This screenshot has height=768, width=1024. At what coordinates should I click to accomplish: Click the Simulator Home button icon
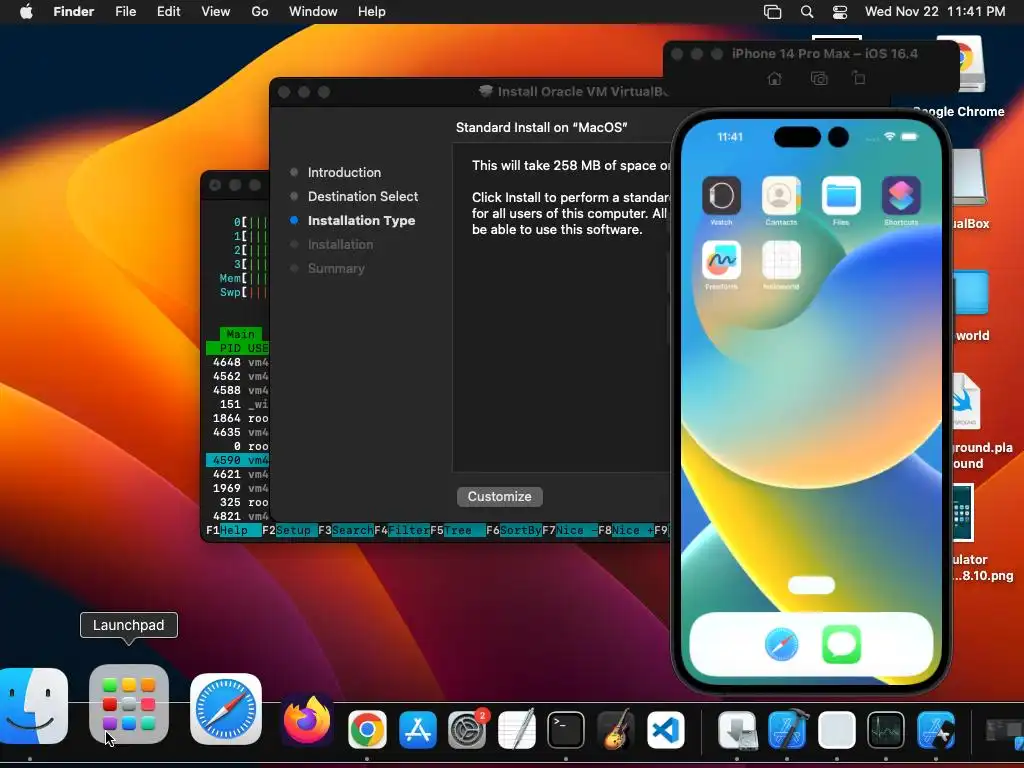coord(775,79)
